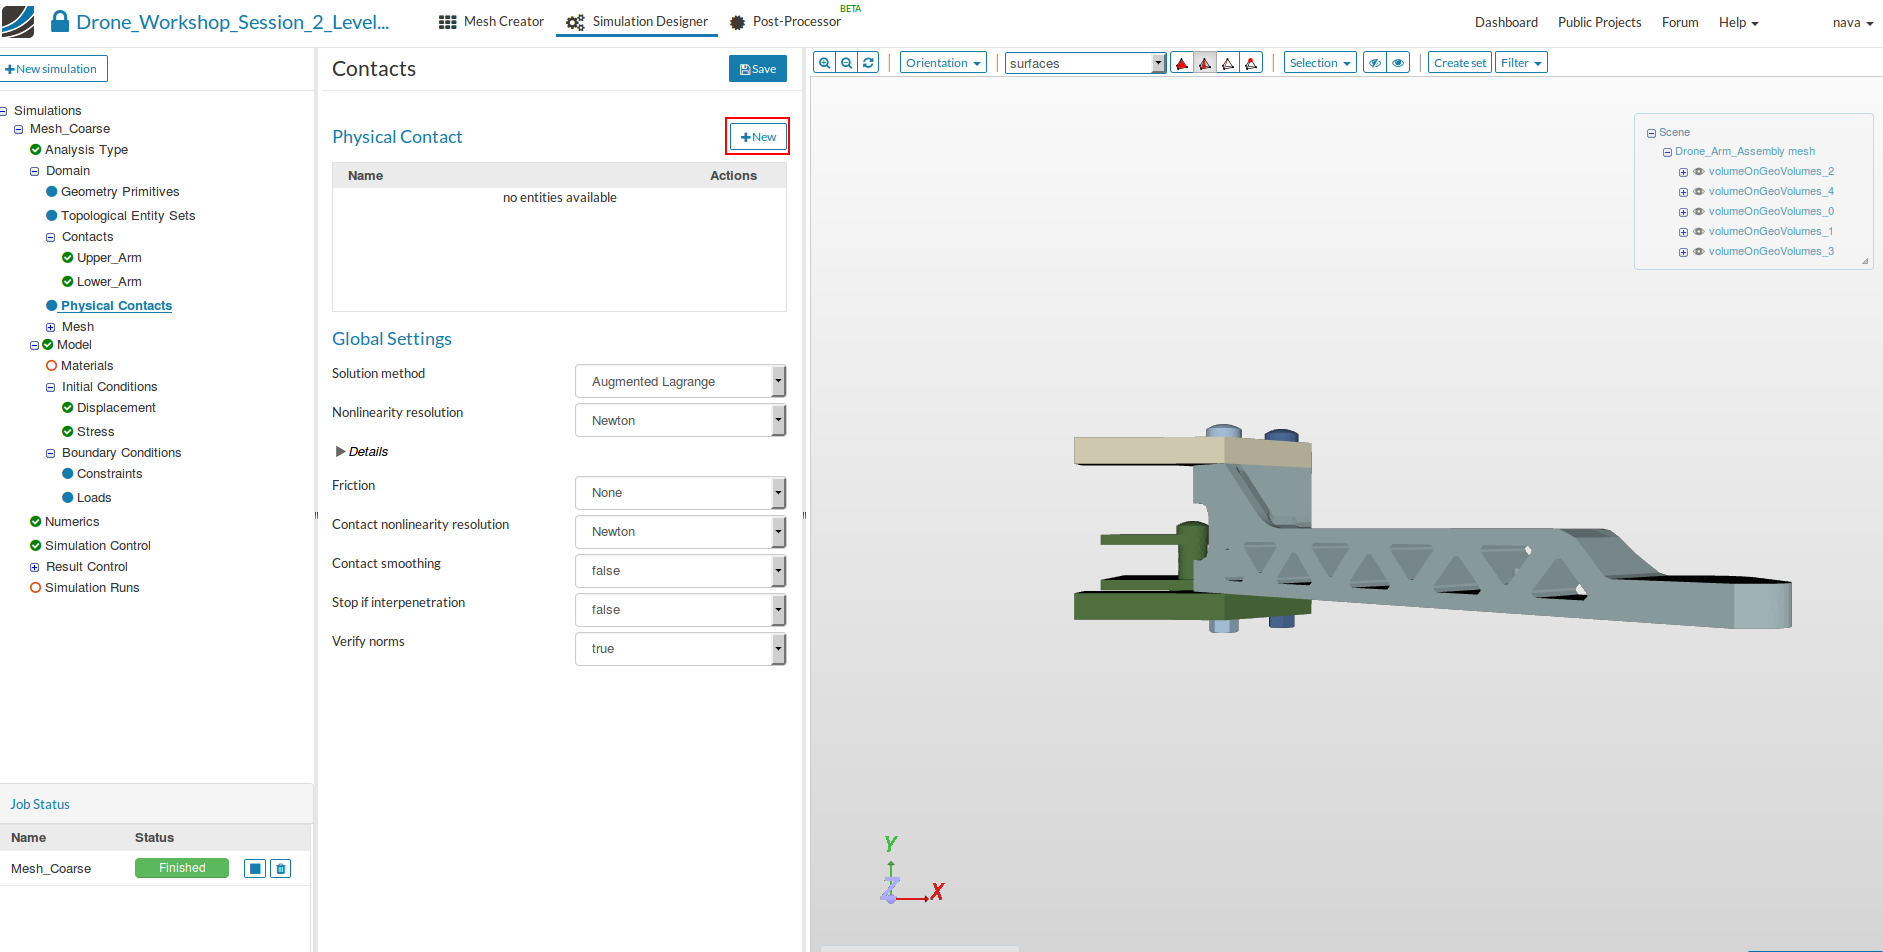Click the zoom out magnifier icon

pos(847,63)
